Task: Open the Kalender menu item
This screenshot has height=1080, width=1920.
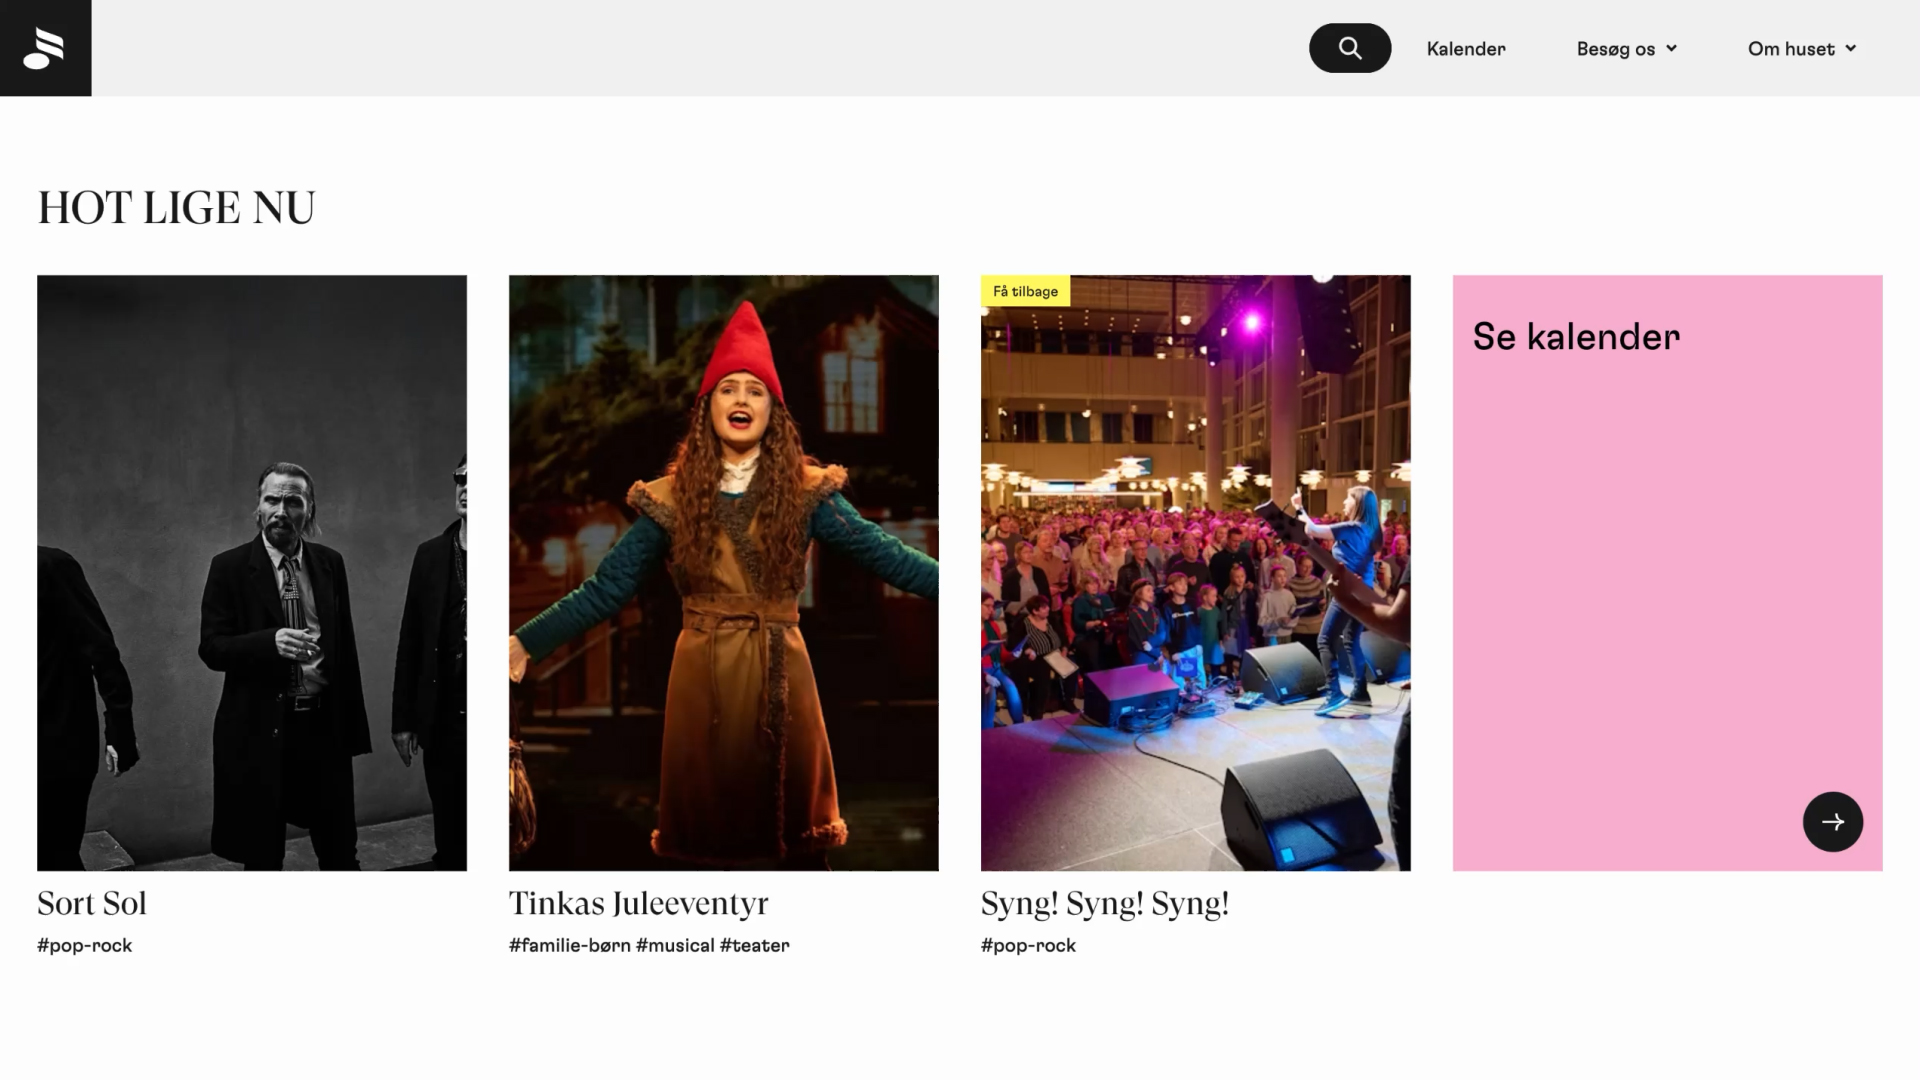Action: coord(1465,49)
